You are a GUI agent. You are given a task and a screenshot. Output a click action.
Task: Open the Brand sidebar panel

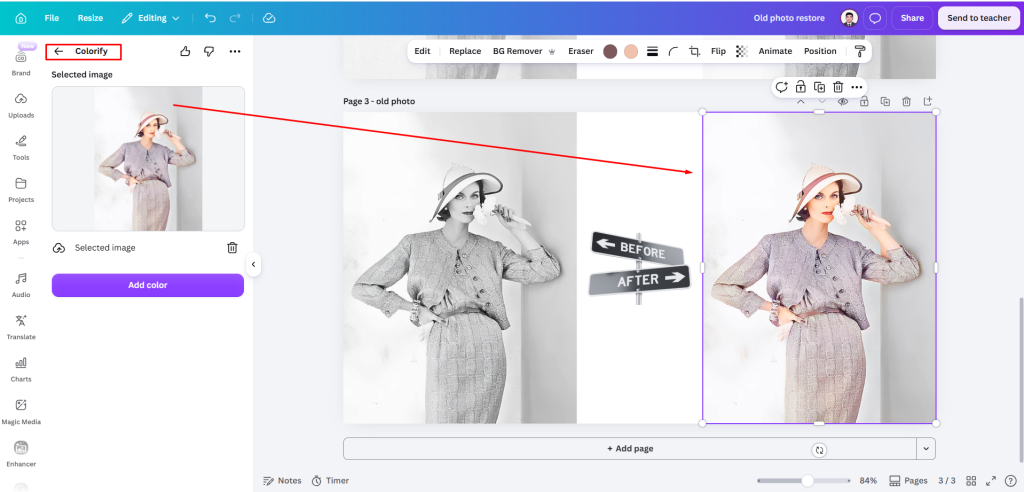pyautogui.click(x=21, y=63)
